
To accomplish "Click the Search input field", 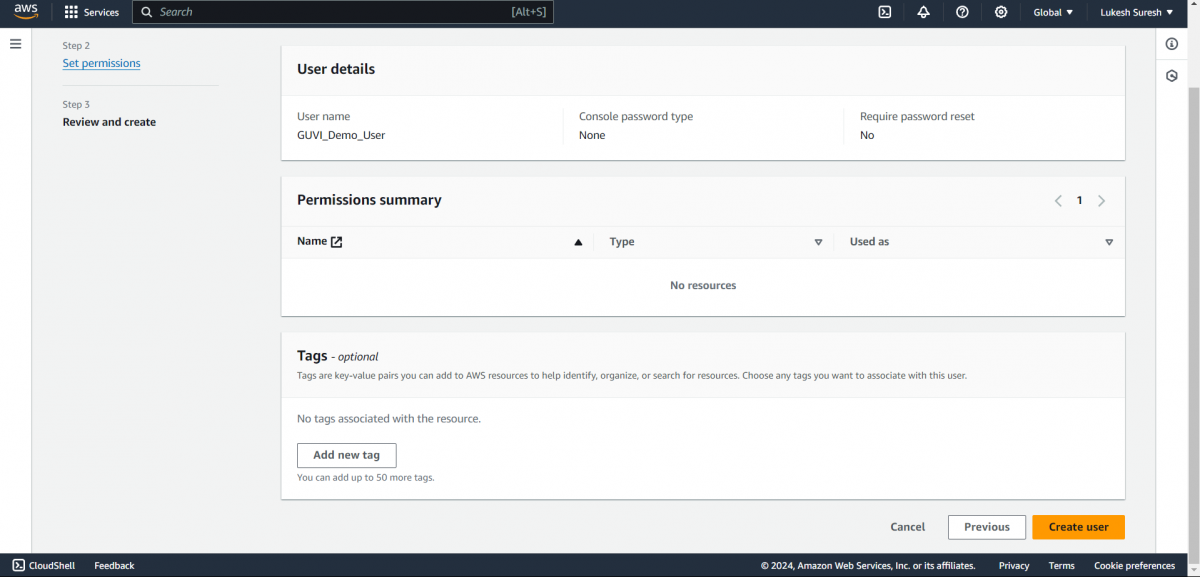I will (x=340, y=12).
